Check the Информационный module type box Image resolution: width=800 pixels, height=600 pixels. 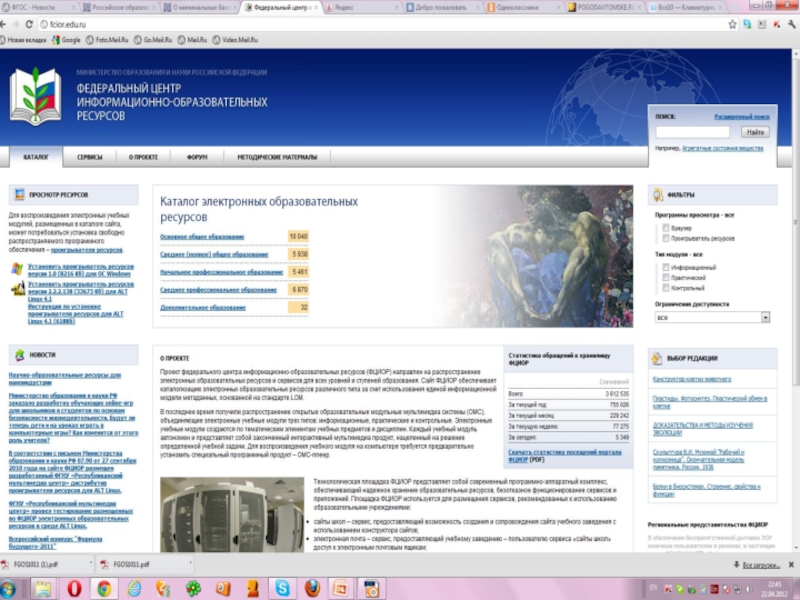(665, 267)
